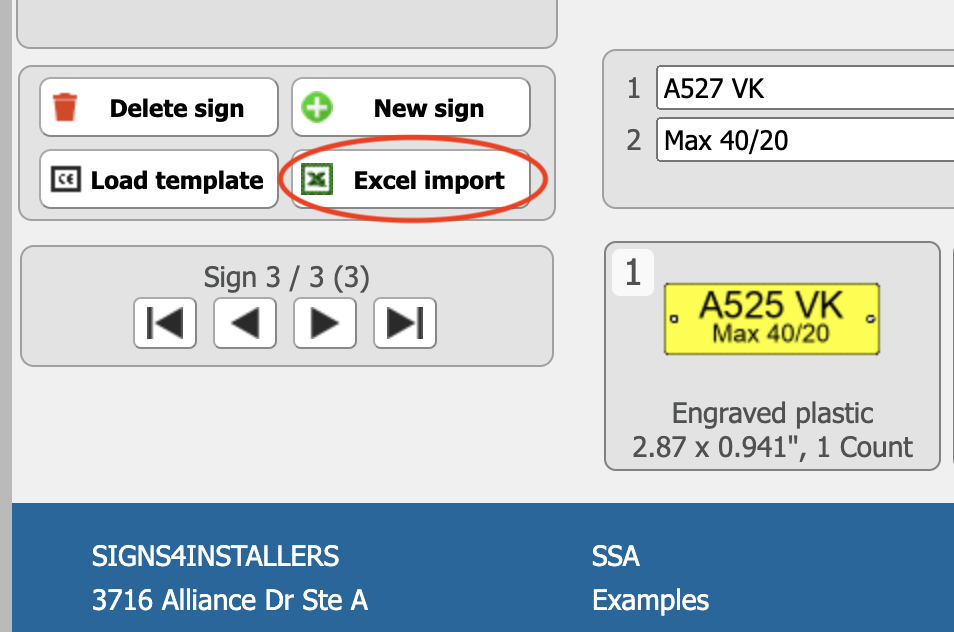Skip to the last sign

coord(405,323)
